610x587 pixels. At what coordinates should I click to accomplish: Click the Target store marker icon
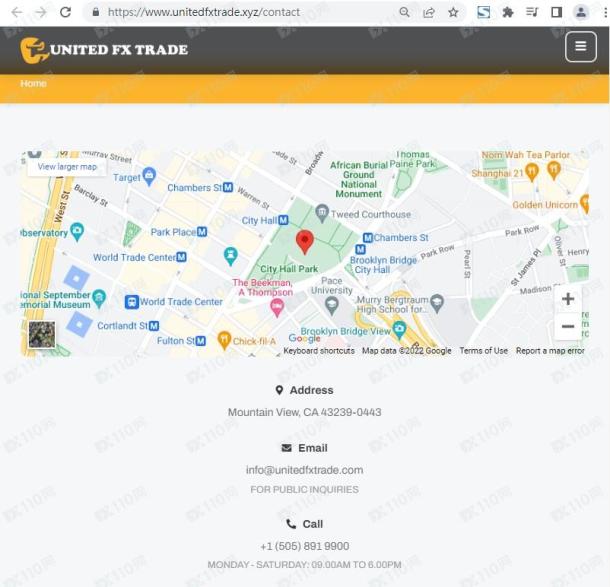coord(149,176)
